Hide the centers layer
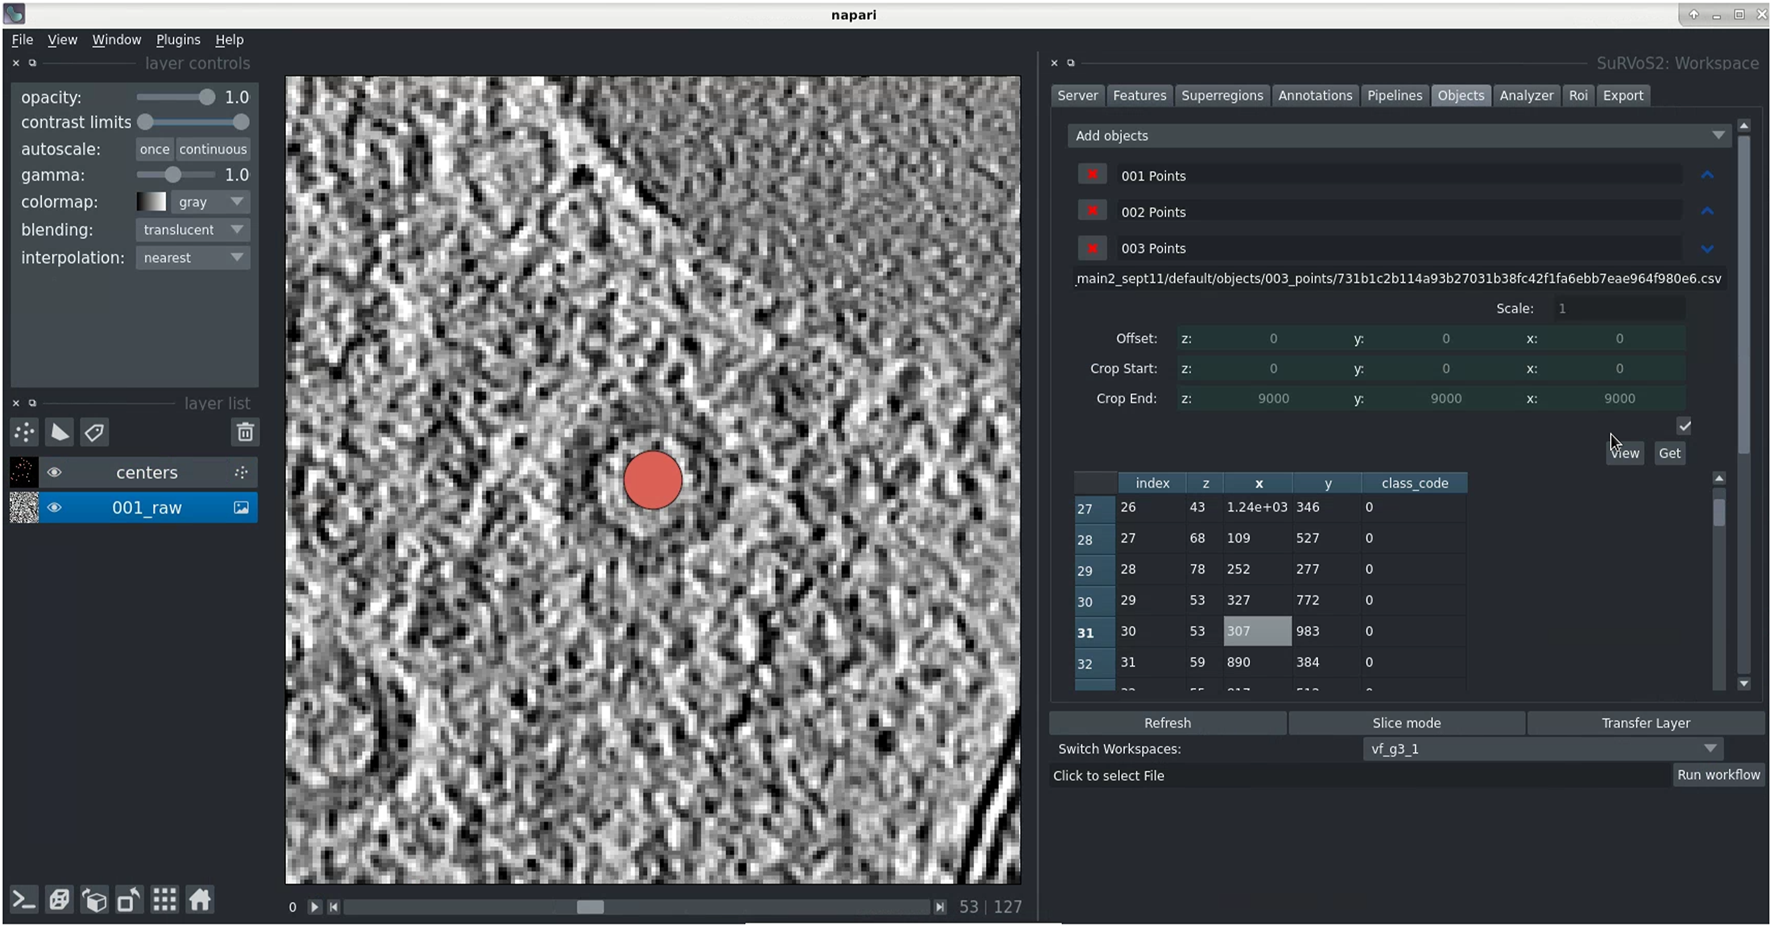Image resolution: width=1772 pixels, height=927 pixels. pyautogui.click(x=55, y=473)
